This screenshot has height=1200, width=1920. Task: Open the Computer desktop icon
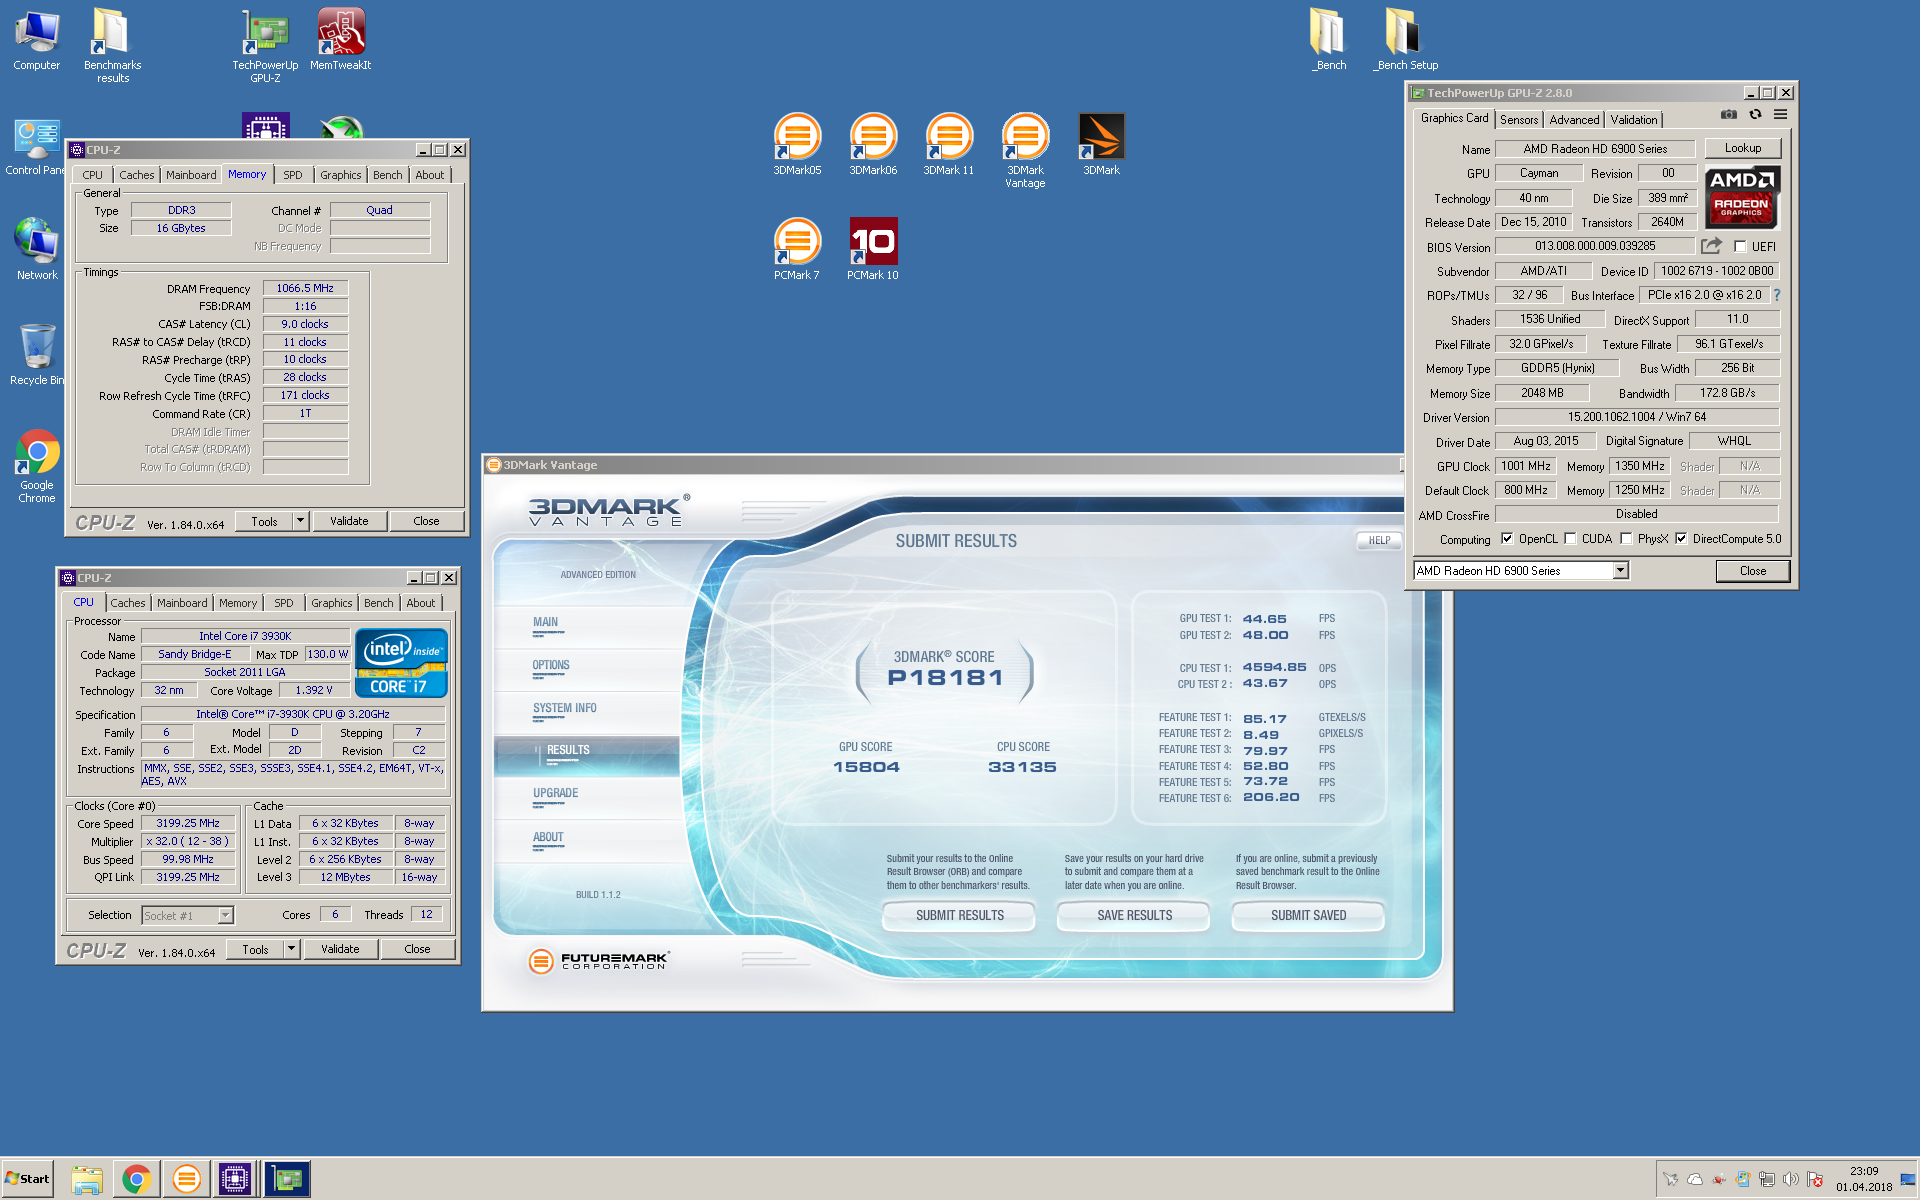pos(37,40)
